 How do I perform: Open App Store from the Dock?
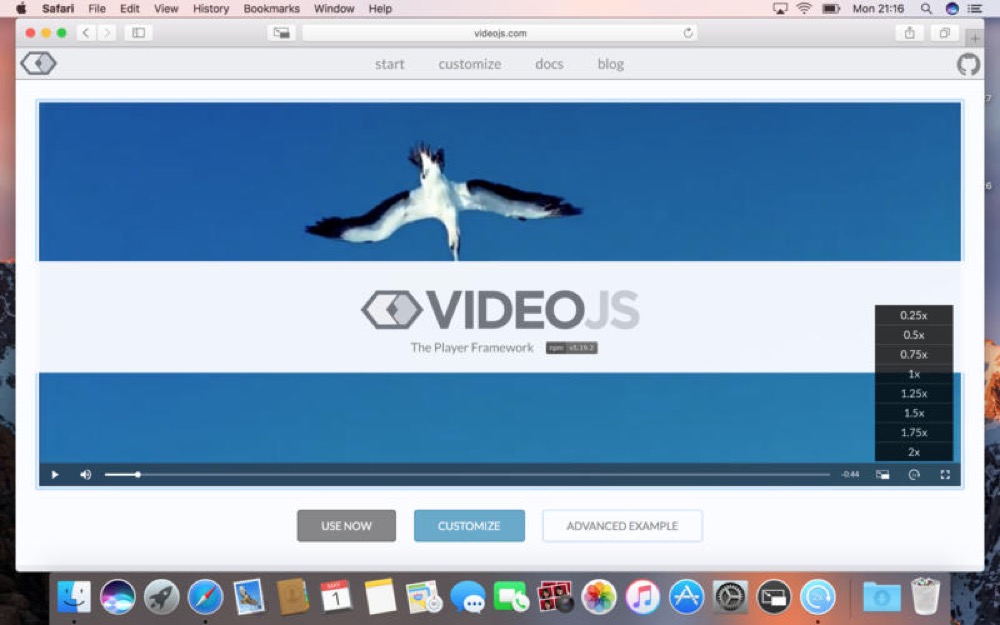pos(686,597)
